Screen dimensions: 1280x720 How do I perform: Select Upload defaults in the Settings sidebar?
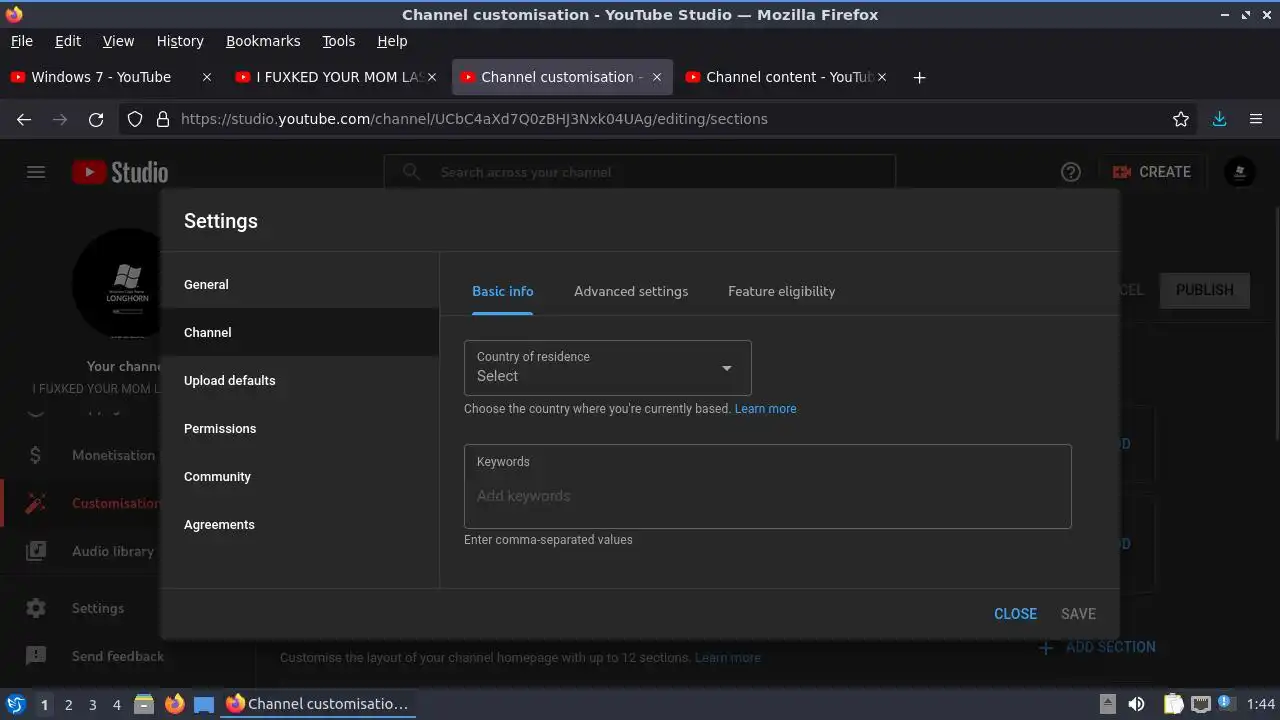pyautogui.click(x=300, y=380)
